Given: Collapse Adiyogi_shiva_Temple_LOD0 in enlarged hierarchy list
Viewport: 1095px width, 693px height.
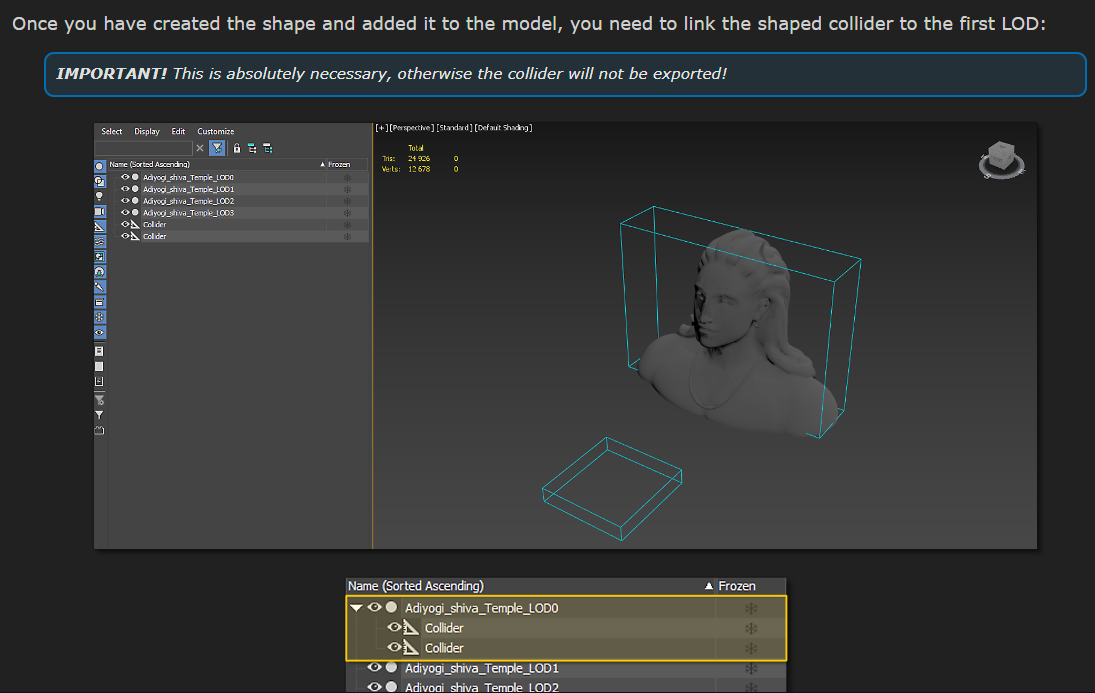Looking at the screenshot, I should click(x=356, y=608).
